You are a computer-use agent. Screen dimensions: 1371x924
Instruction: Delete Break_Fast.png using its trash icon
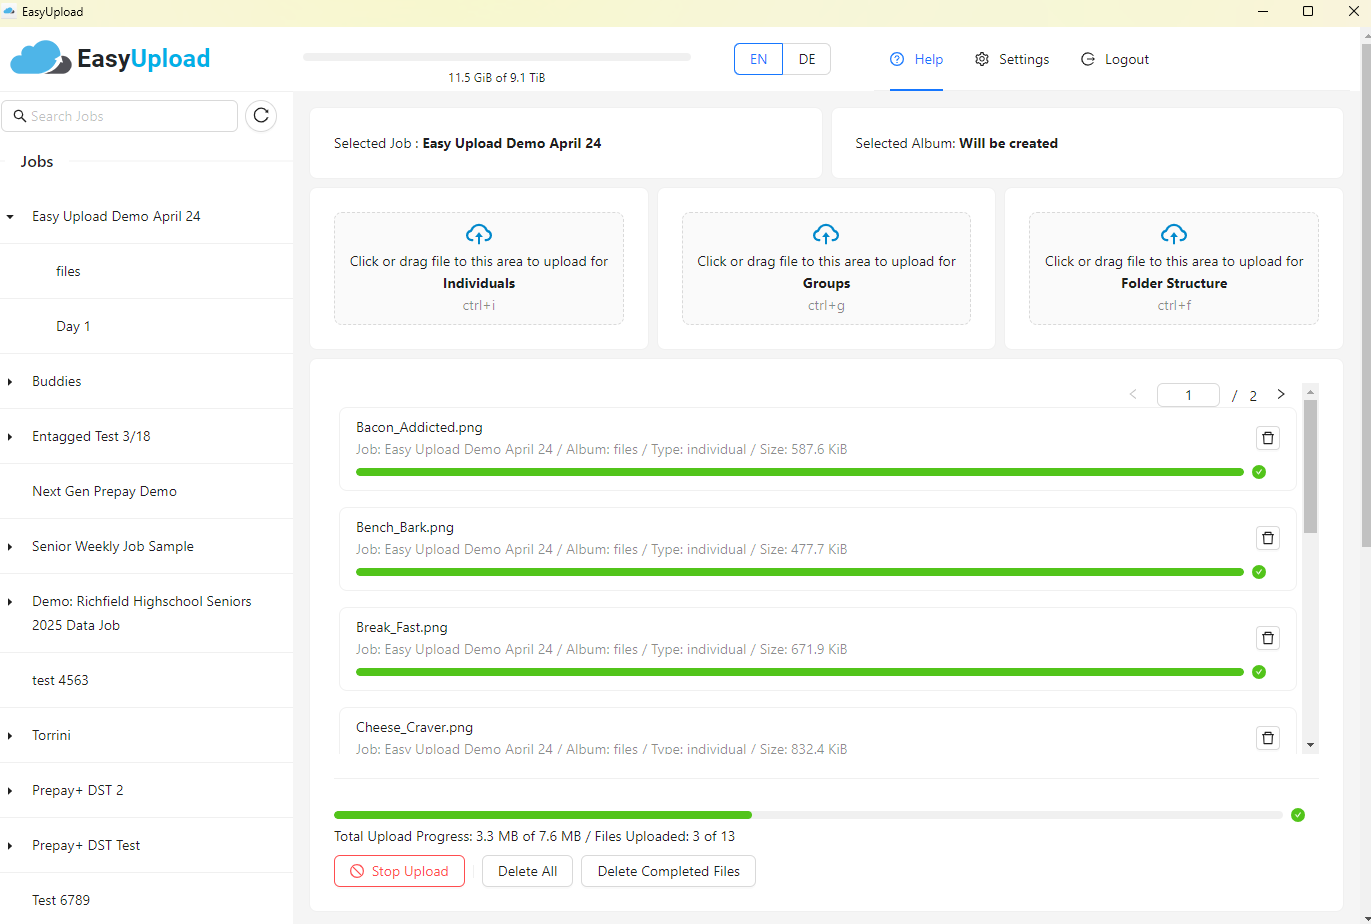1268,638
